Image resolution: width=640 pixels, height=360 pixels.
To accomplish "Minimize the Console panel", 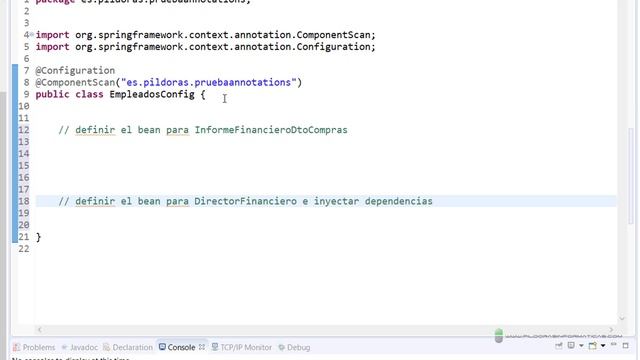I will (613, 345).
